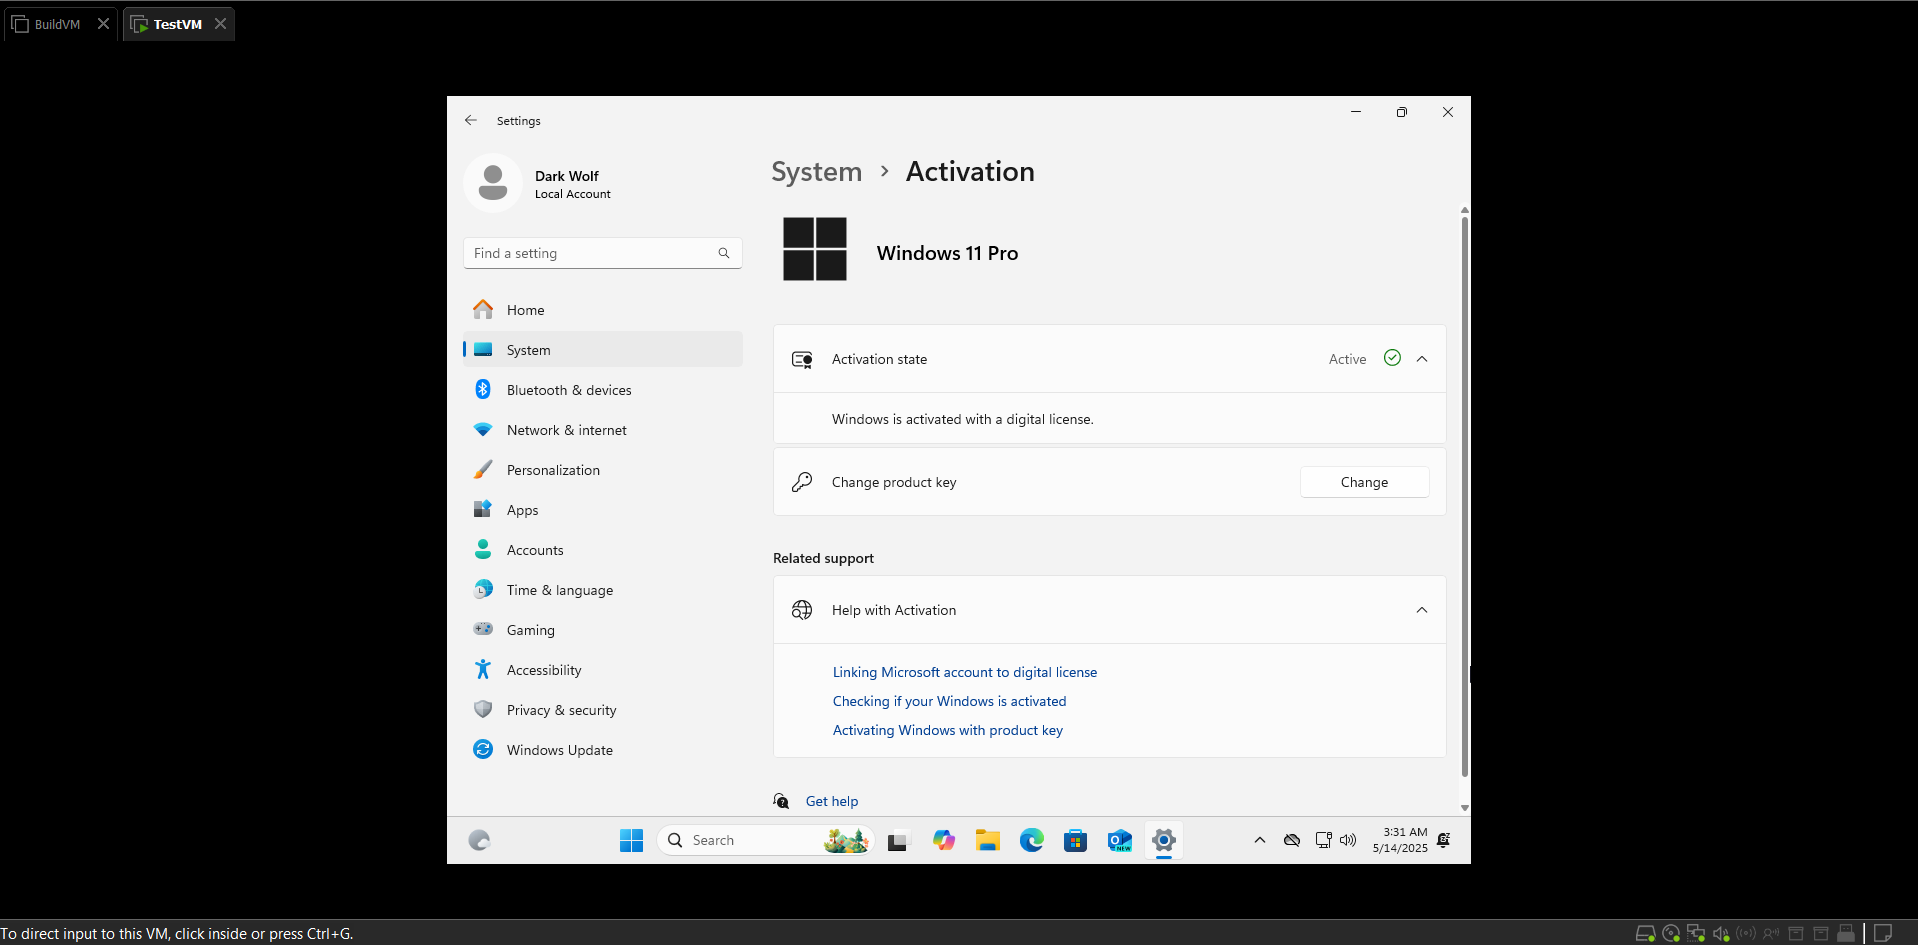Launch Microsoft Edge from the taskbar
This screenshot has width=1918, height=945.
coord(1032,841)
